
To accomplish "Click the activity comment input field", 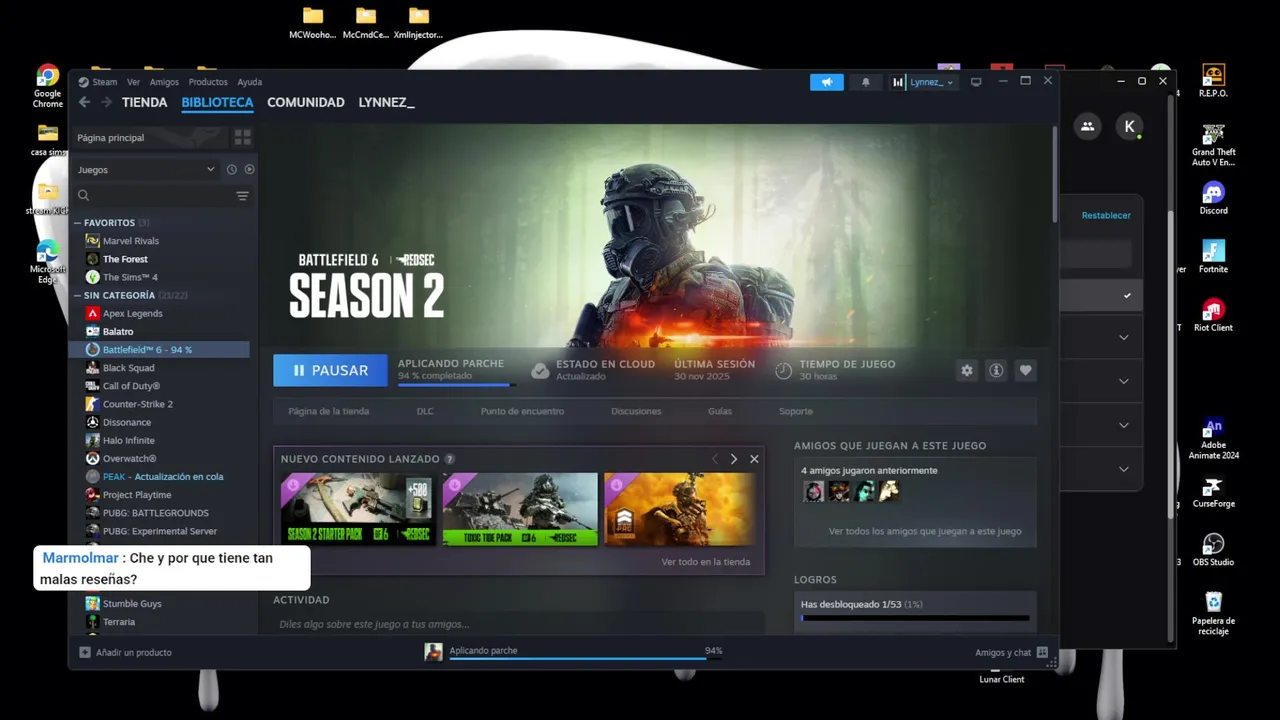I will 518,624.
